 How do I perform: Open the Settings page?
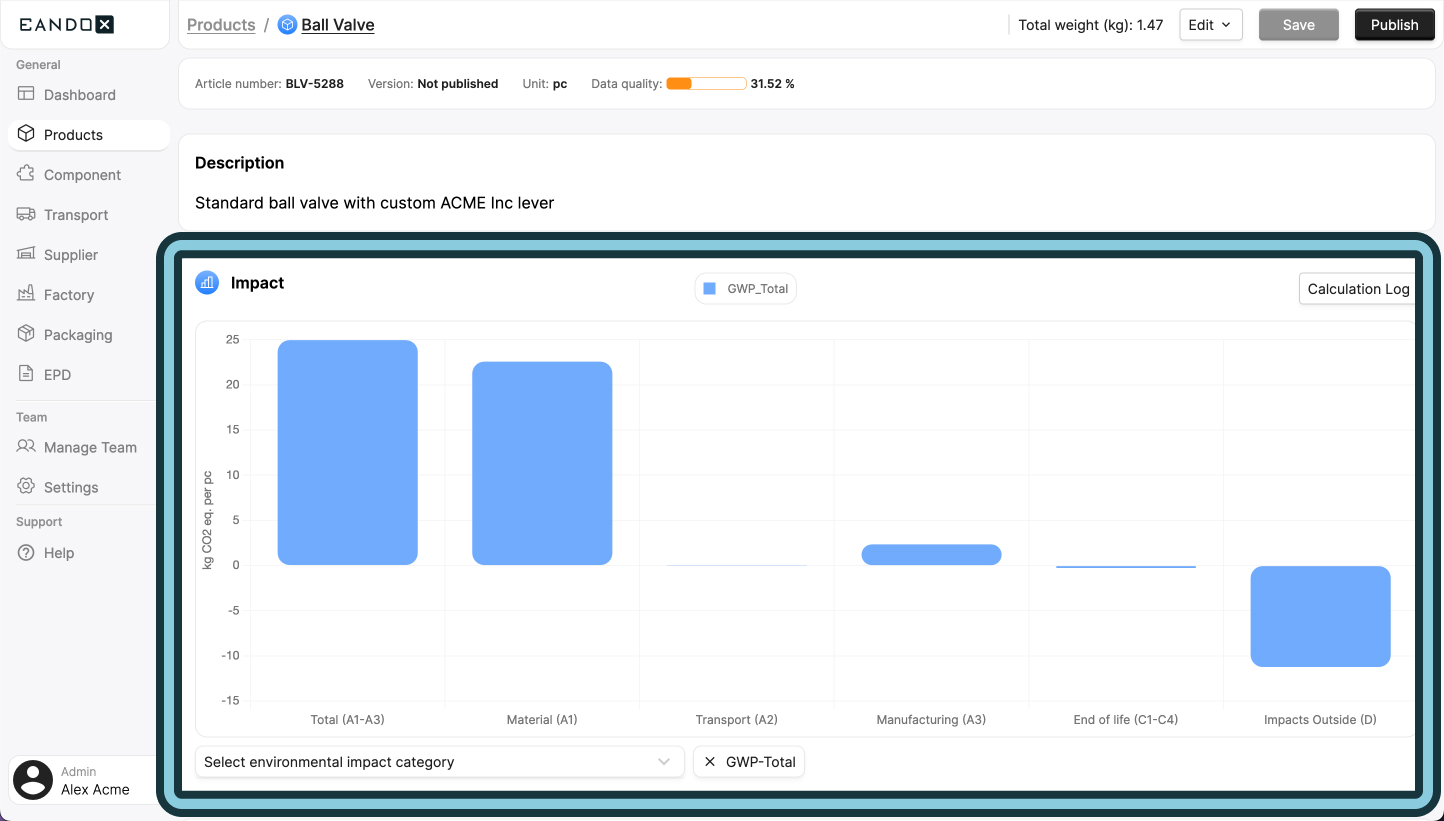pos(68,486)
